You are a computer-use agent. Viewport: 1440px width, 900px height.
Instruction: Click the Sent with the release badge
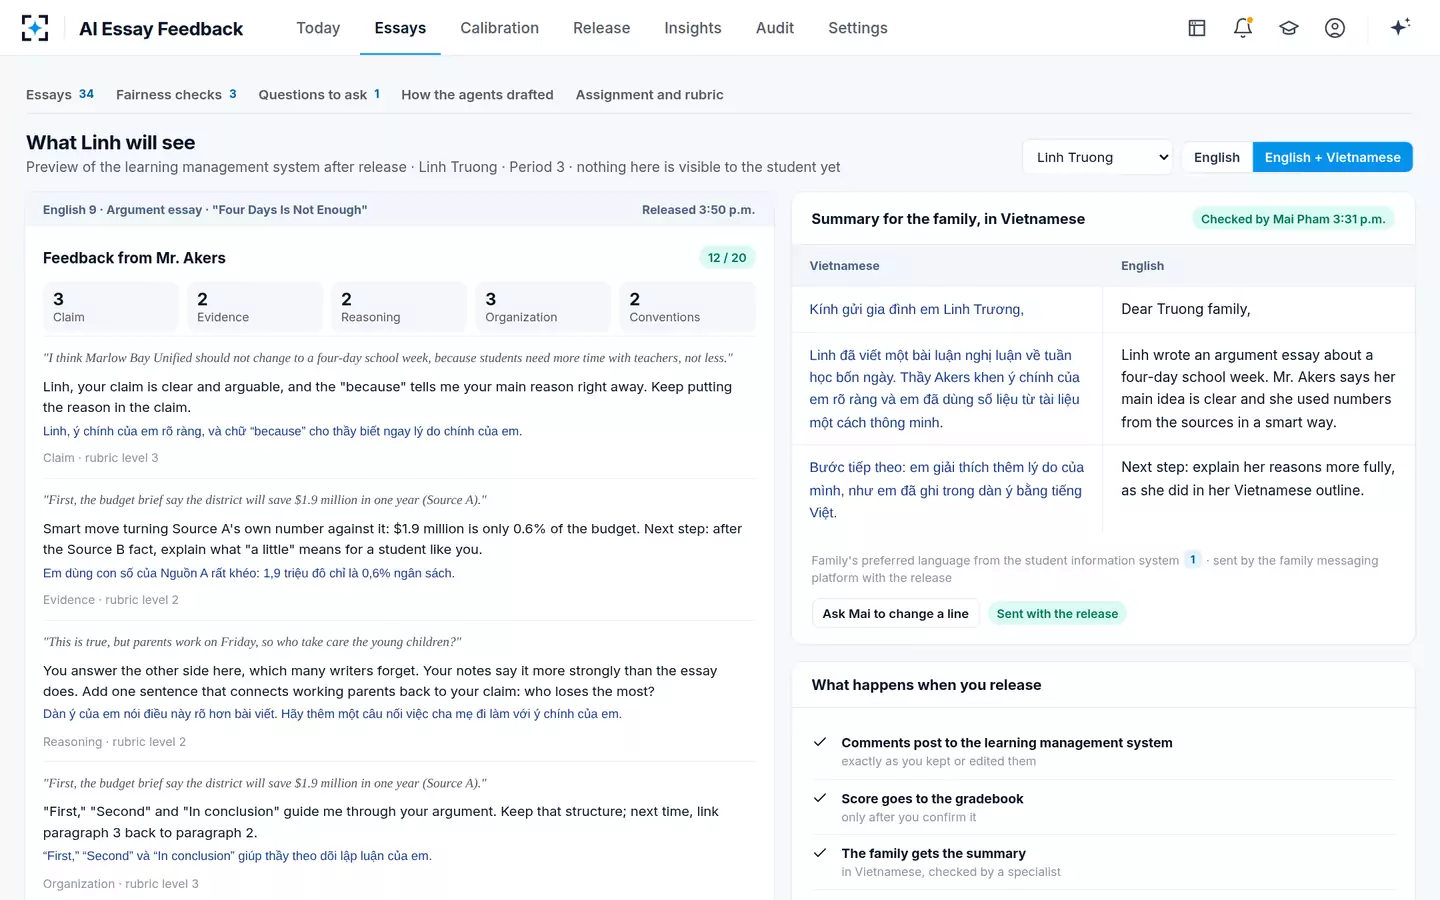[x=1057, y=613]
